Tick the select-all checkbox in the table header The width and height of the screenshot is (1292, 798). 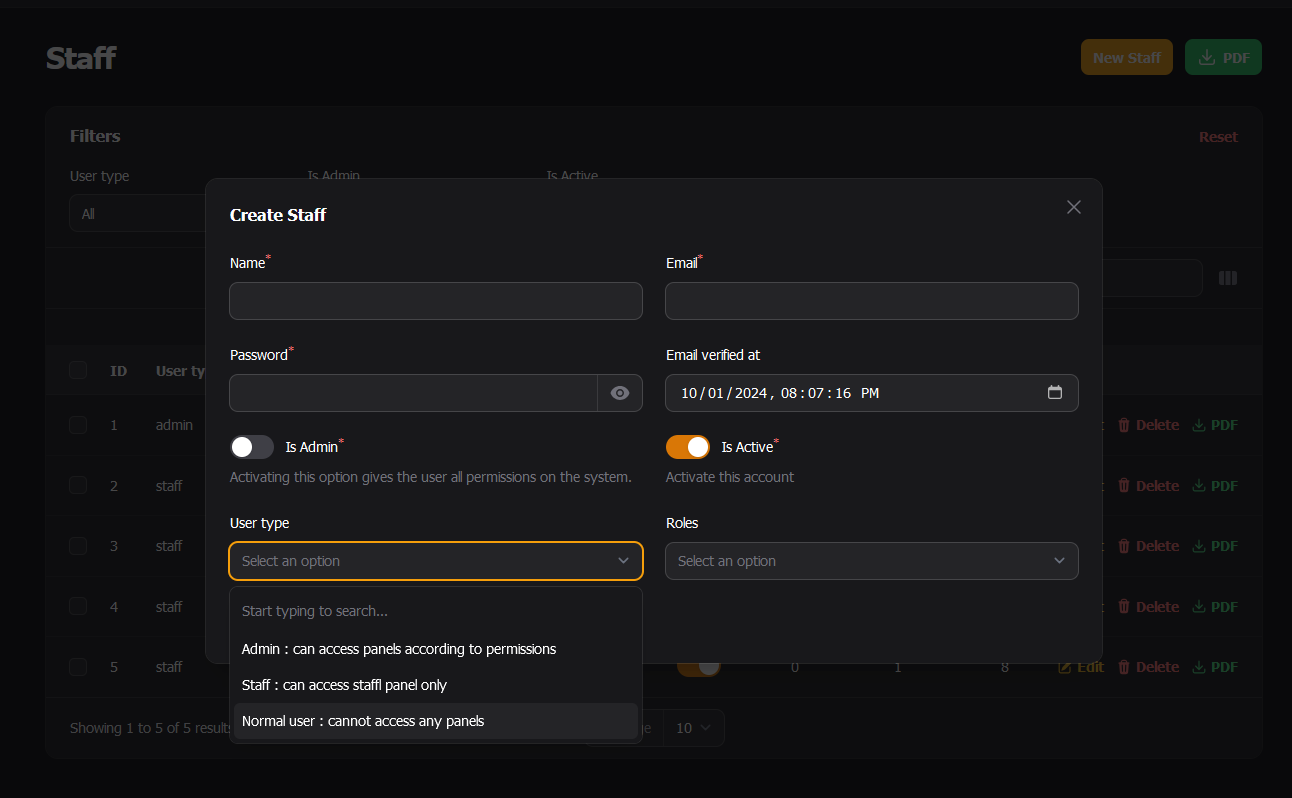coord(78,371)
